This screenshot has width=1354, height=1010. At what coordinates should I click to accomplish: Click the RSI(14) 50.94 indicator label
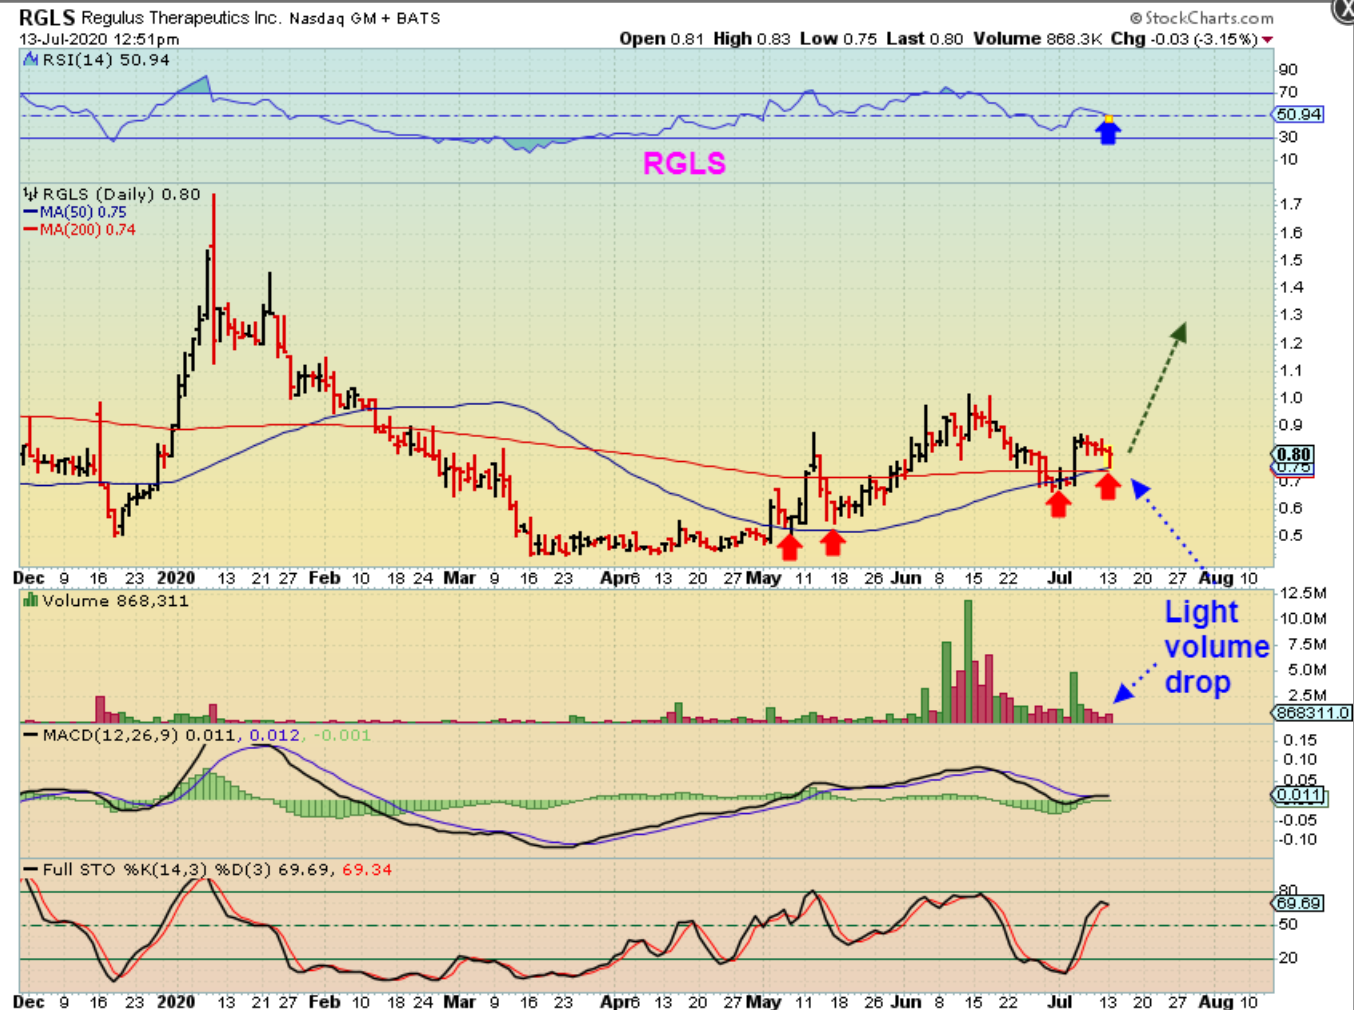(106, 60)
